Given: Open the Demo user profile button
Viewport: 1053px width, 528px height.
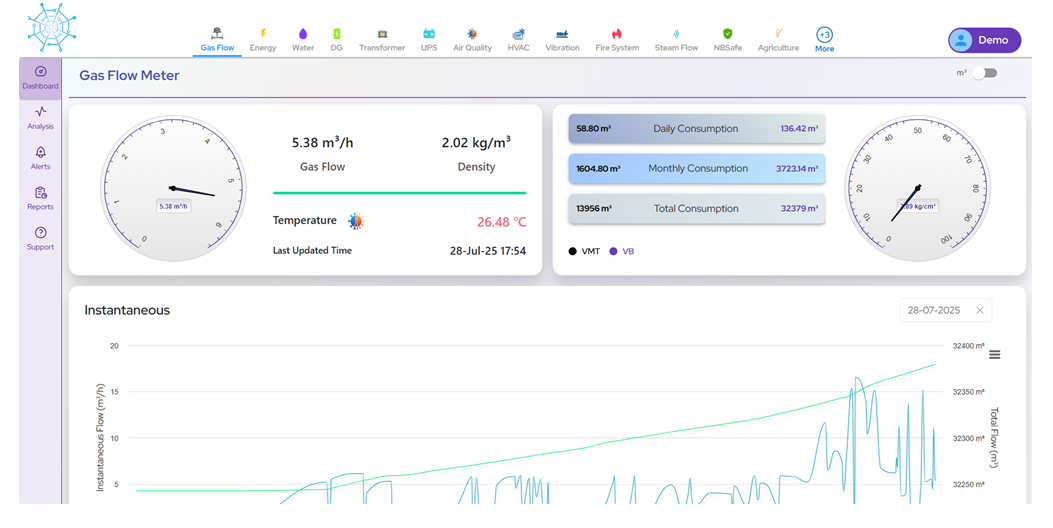Looking at the screenshot, I should [985, 40].
